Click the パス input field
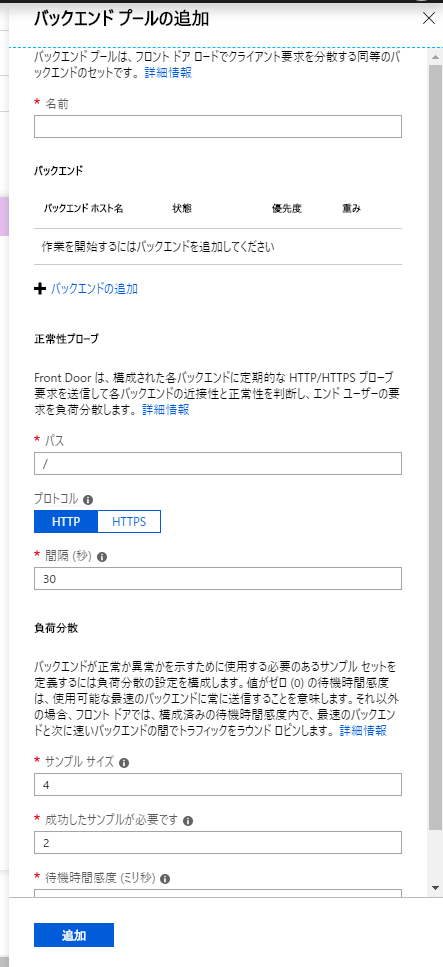The image size is (443, 967). tap(218, 463)
